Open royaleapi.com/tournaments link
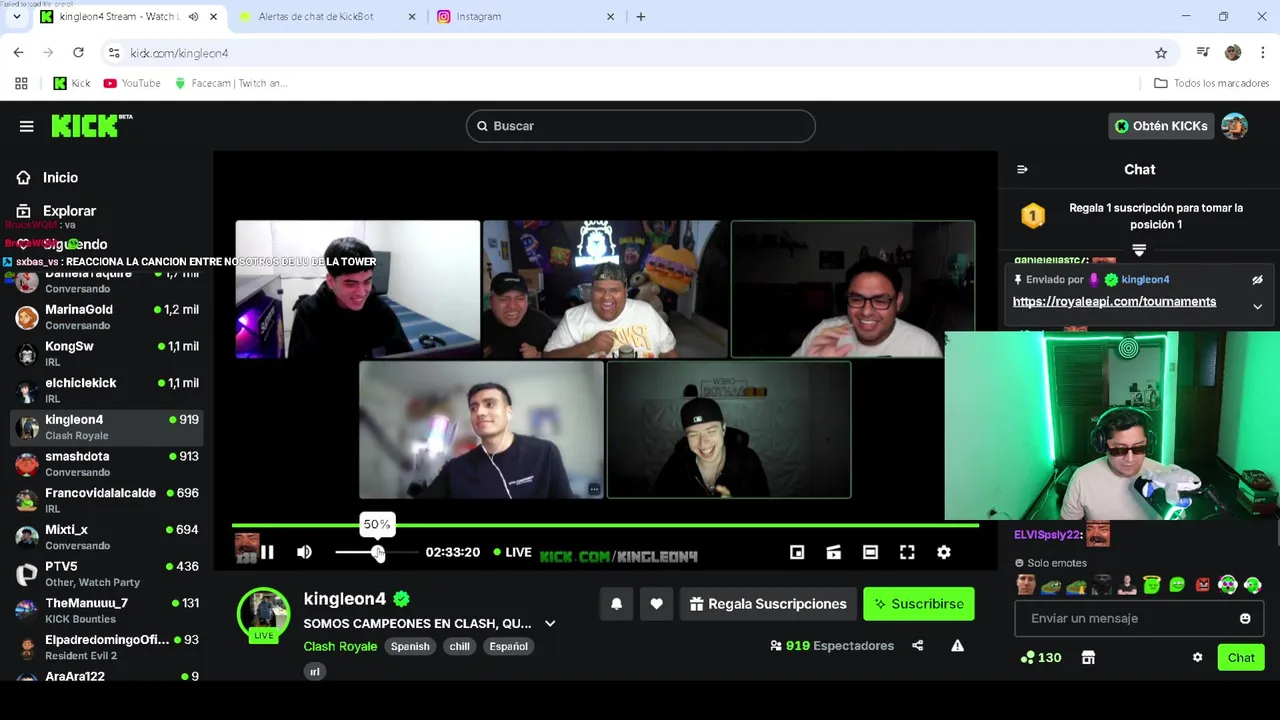Image resolution: width=1280 pixels, height=720 pixels. (x=1114, y=302)
